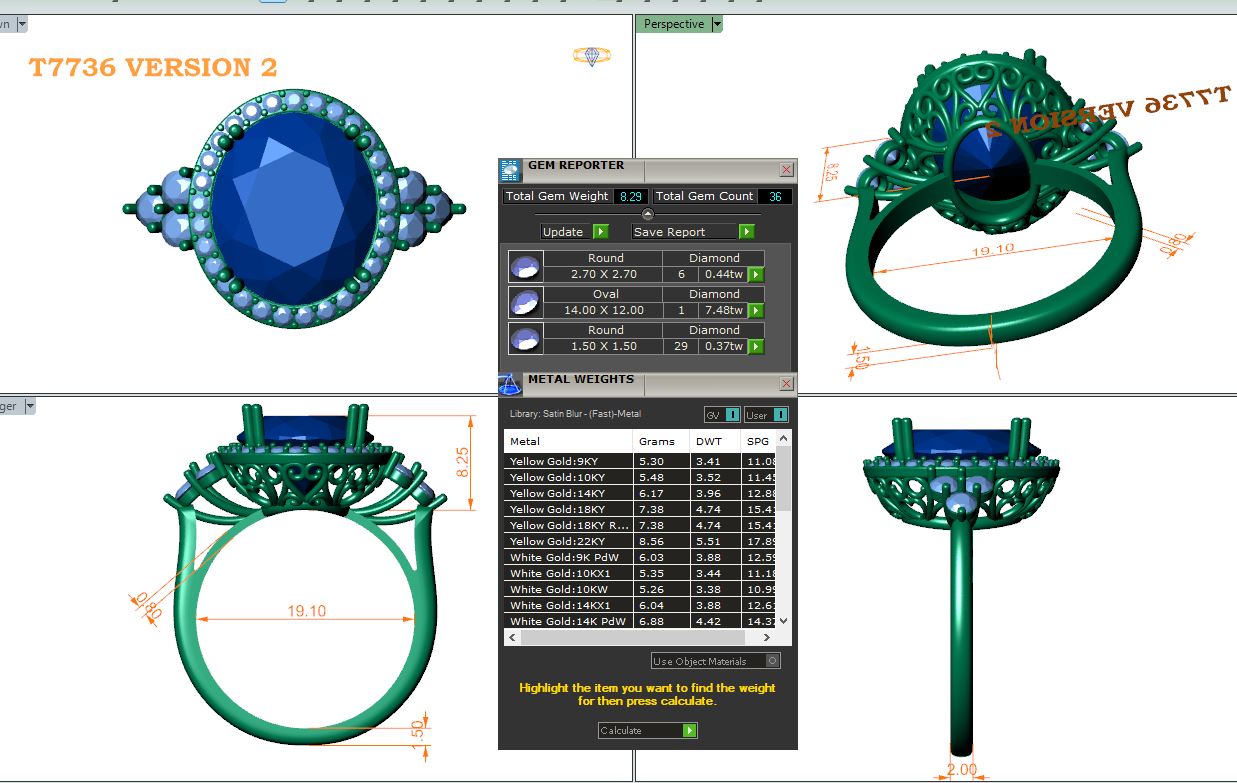Select the 14.00 x 12.00 oval gem thumbnail
Image resolution: width=1237 pixels, height=783 pixels.
point(525,302)
